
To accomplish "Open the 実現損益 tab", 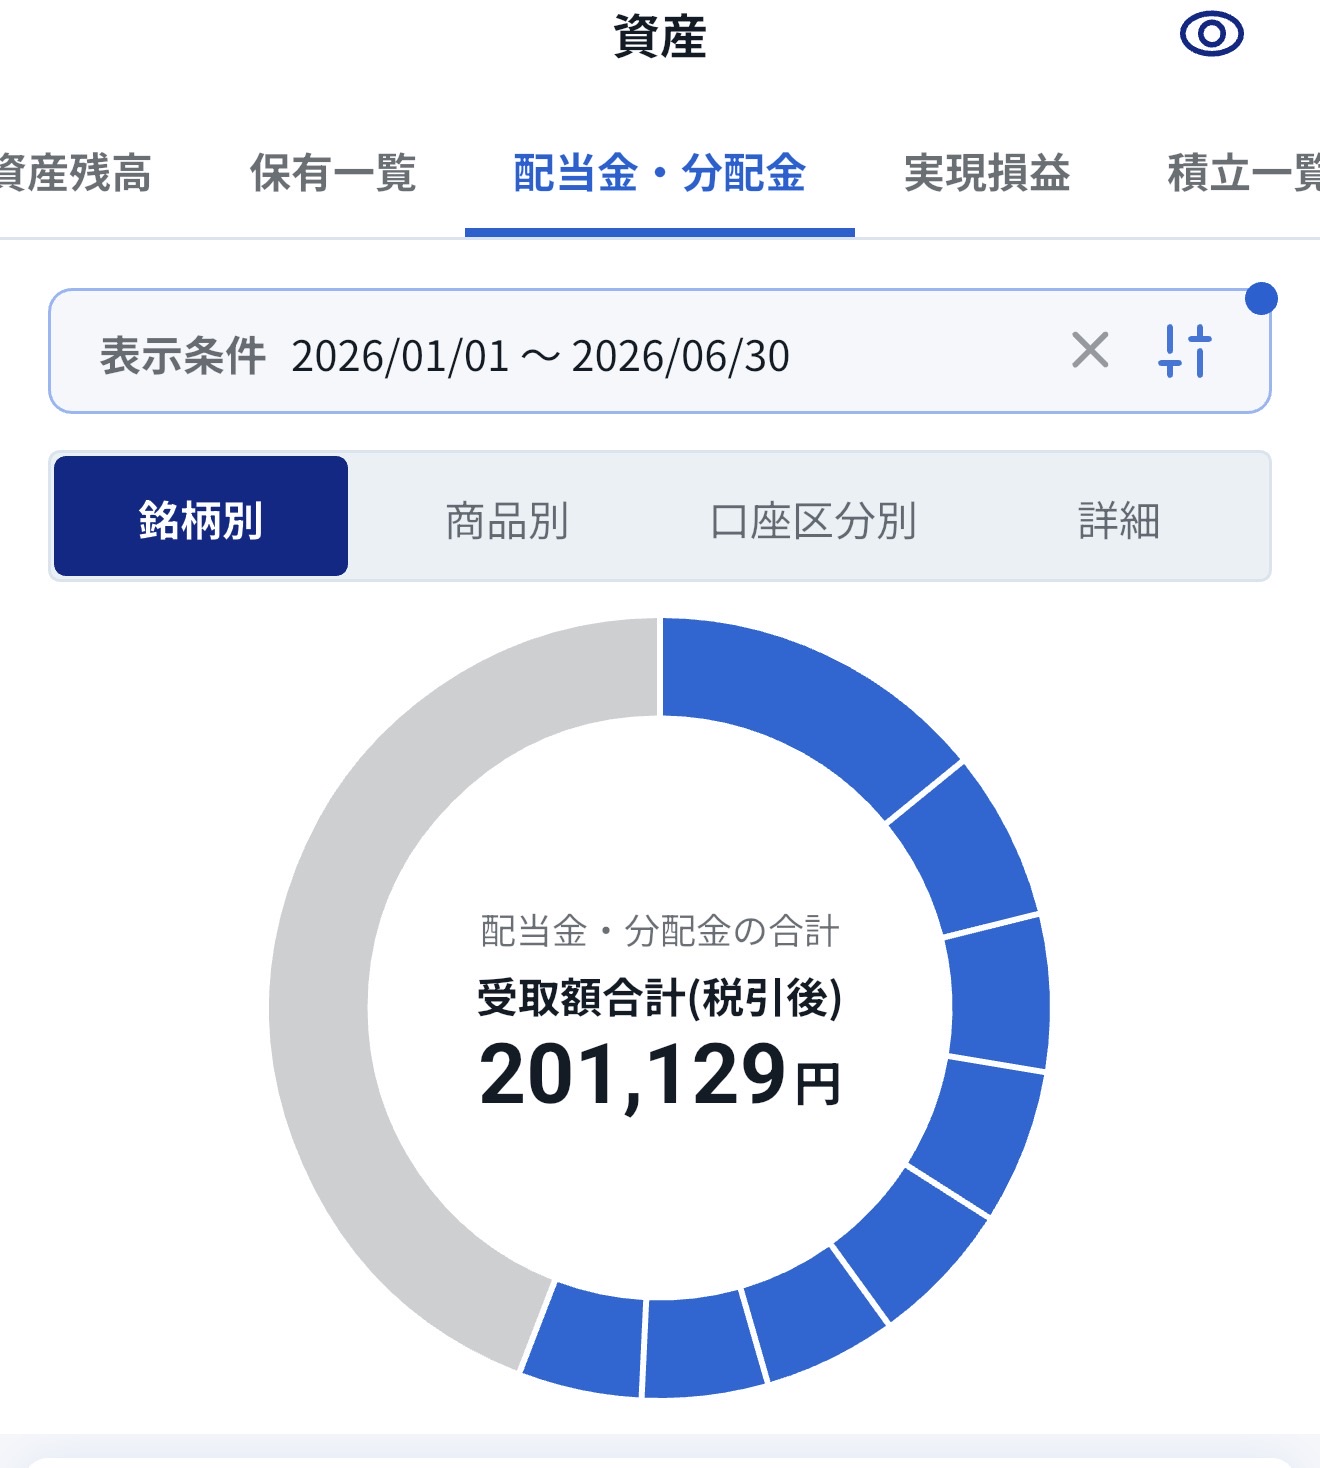I will (987, 173).
